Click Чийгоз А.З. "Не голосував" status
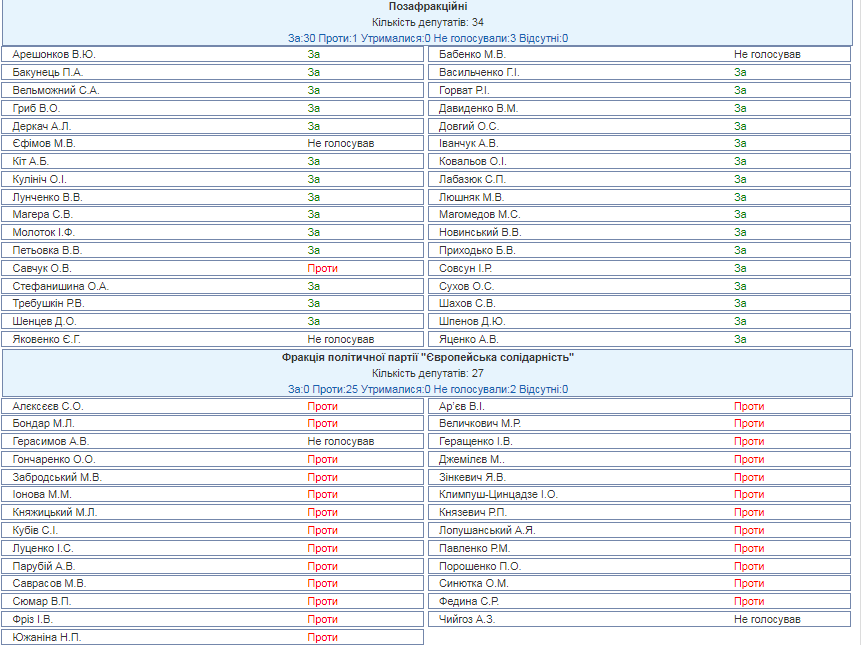861x645 pixels. point(766,619)
